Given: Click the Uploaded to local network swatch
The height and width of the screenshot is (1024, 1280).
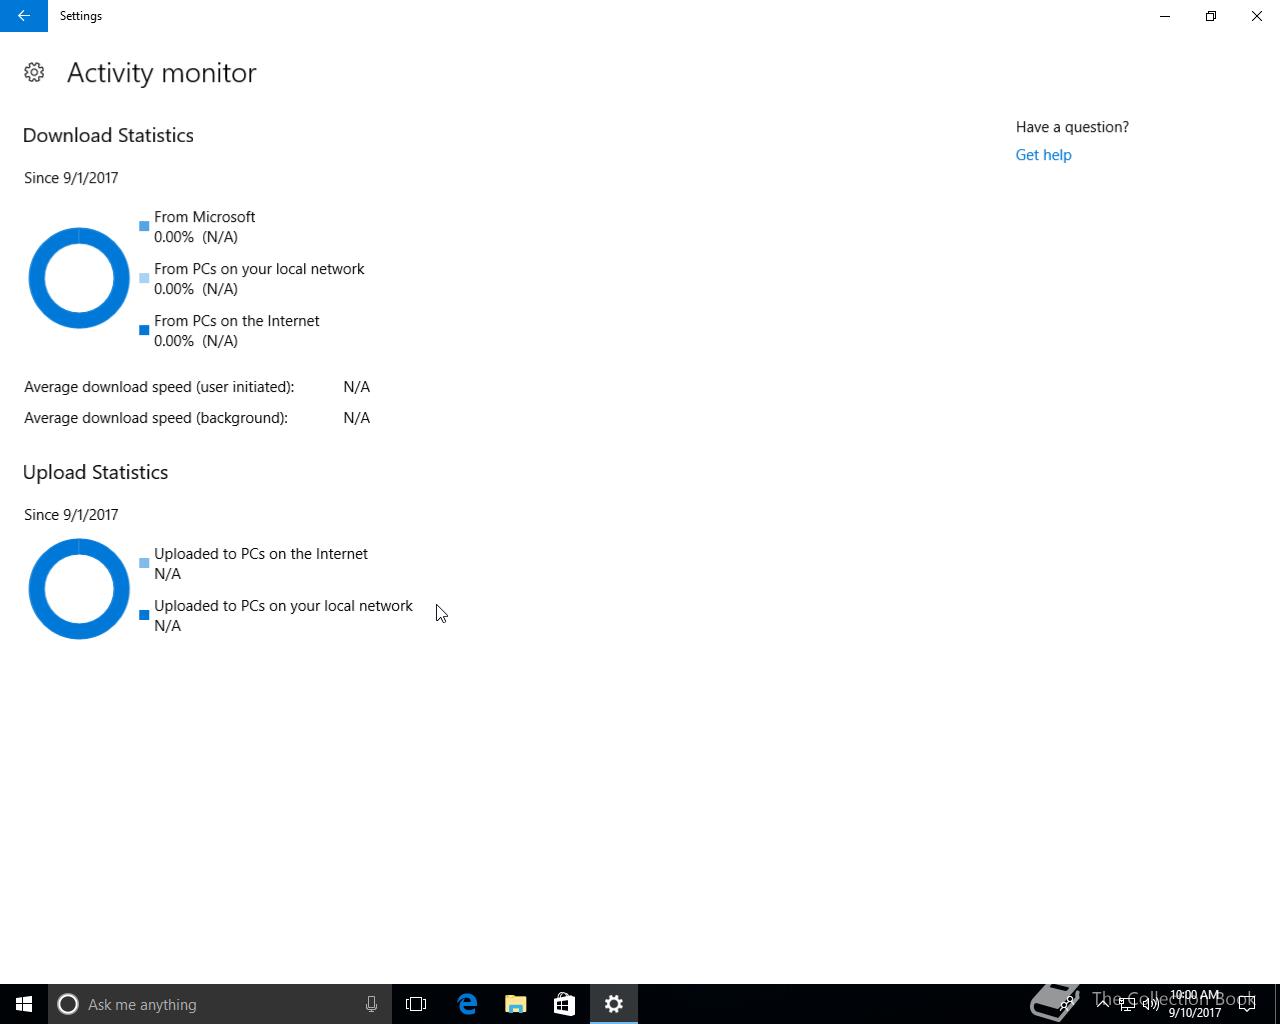Looking at the screenshot, I should click(x=144, y=615).
